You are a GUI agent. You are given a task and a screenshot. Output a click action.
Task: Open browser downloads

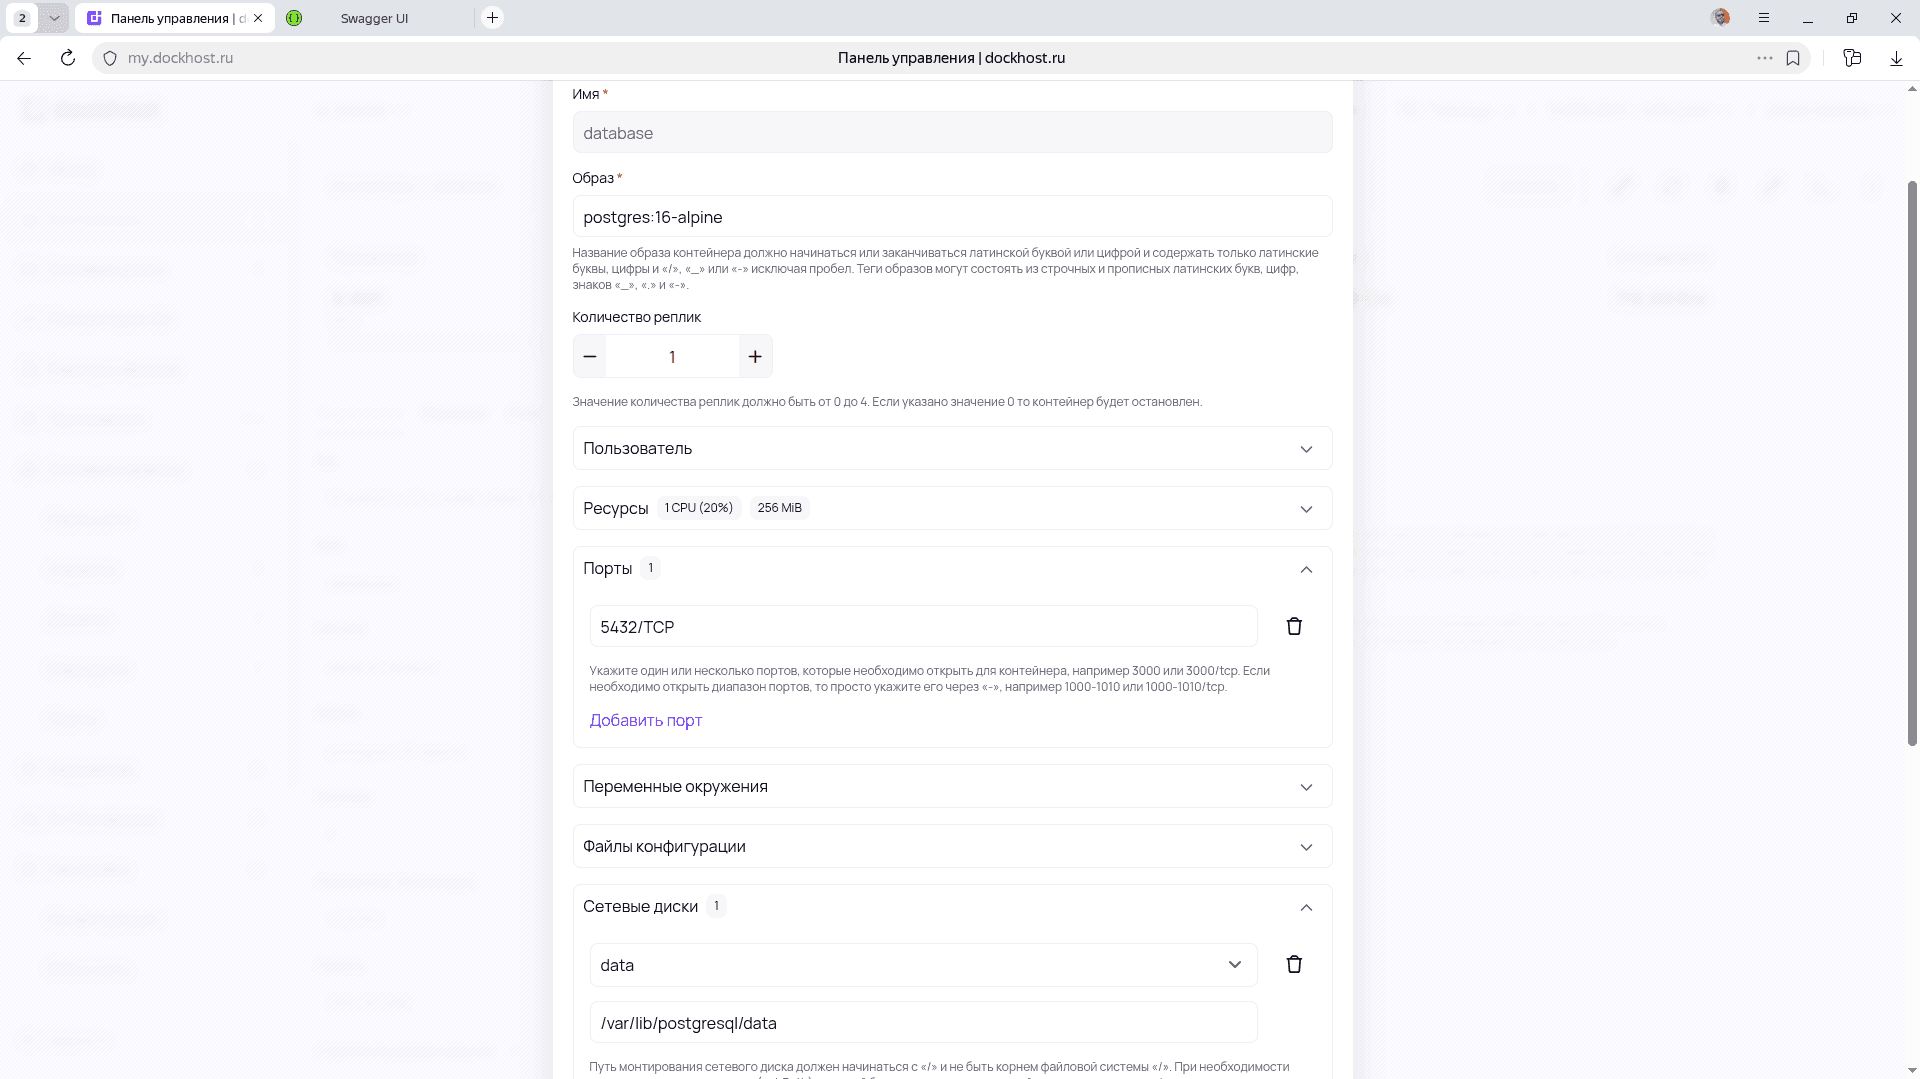click(1896, 58)
